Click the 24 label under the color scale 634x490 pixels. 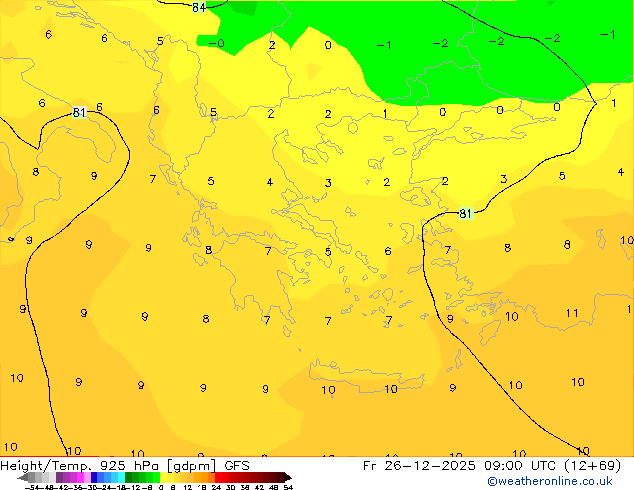tap(216, 487)
